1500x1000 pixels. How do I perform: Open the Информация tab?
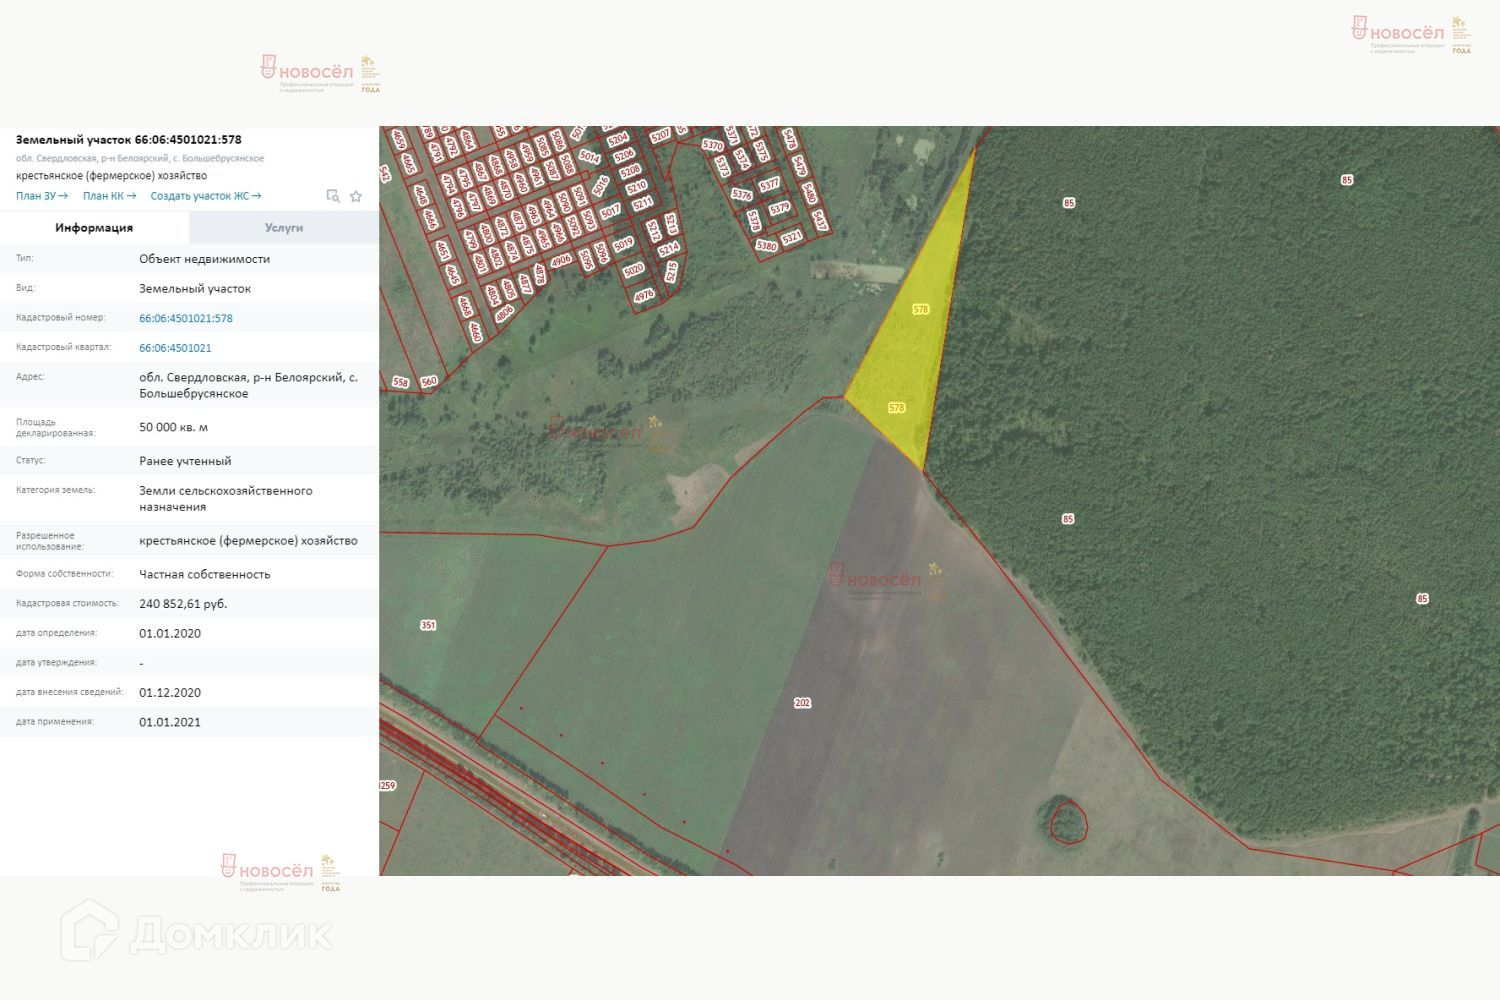tap(94, 228)
